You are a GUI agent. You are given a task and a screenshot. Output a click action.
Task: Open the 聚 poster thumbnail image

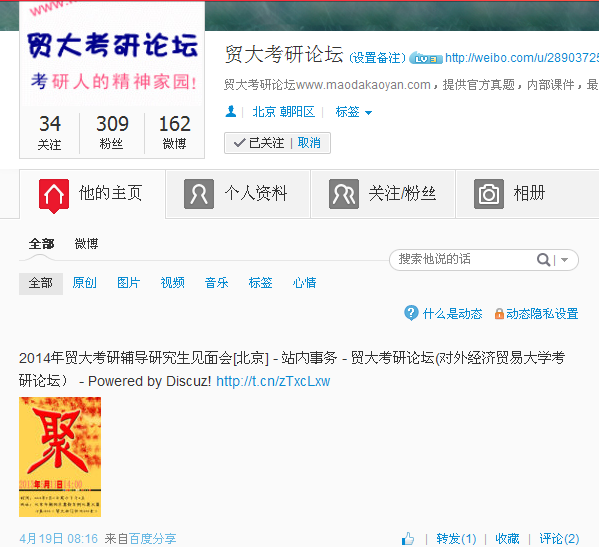pos(60,457)
